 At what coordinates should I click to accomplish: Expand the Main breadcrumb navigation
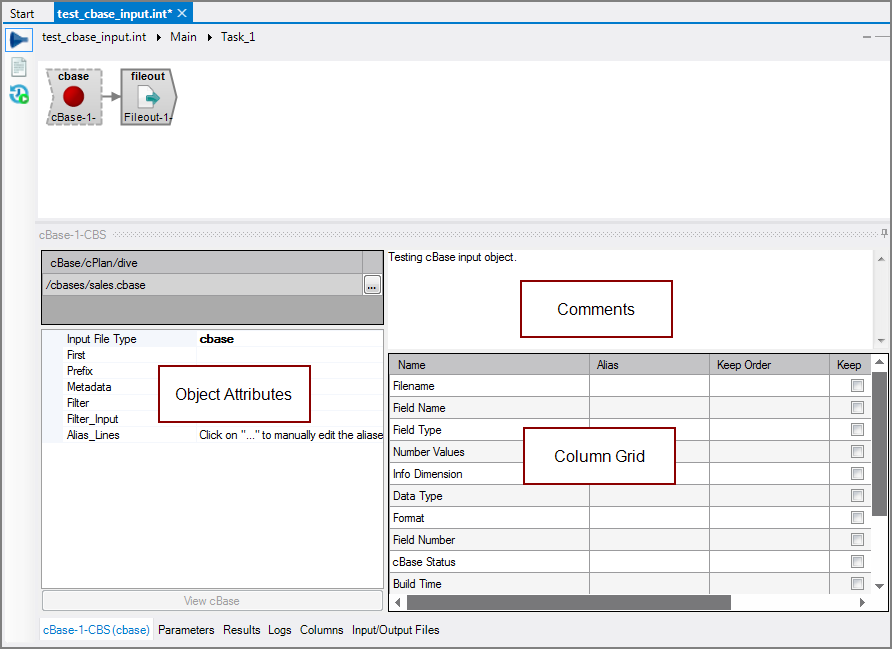[183, 36]
